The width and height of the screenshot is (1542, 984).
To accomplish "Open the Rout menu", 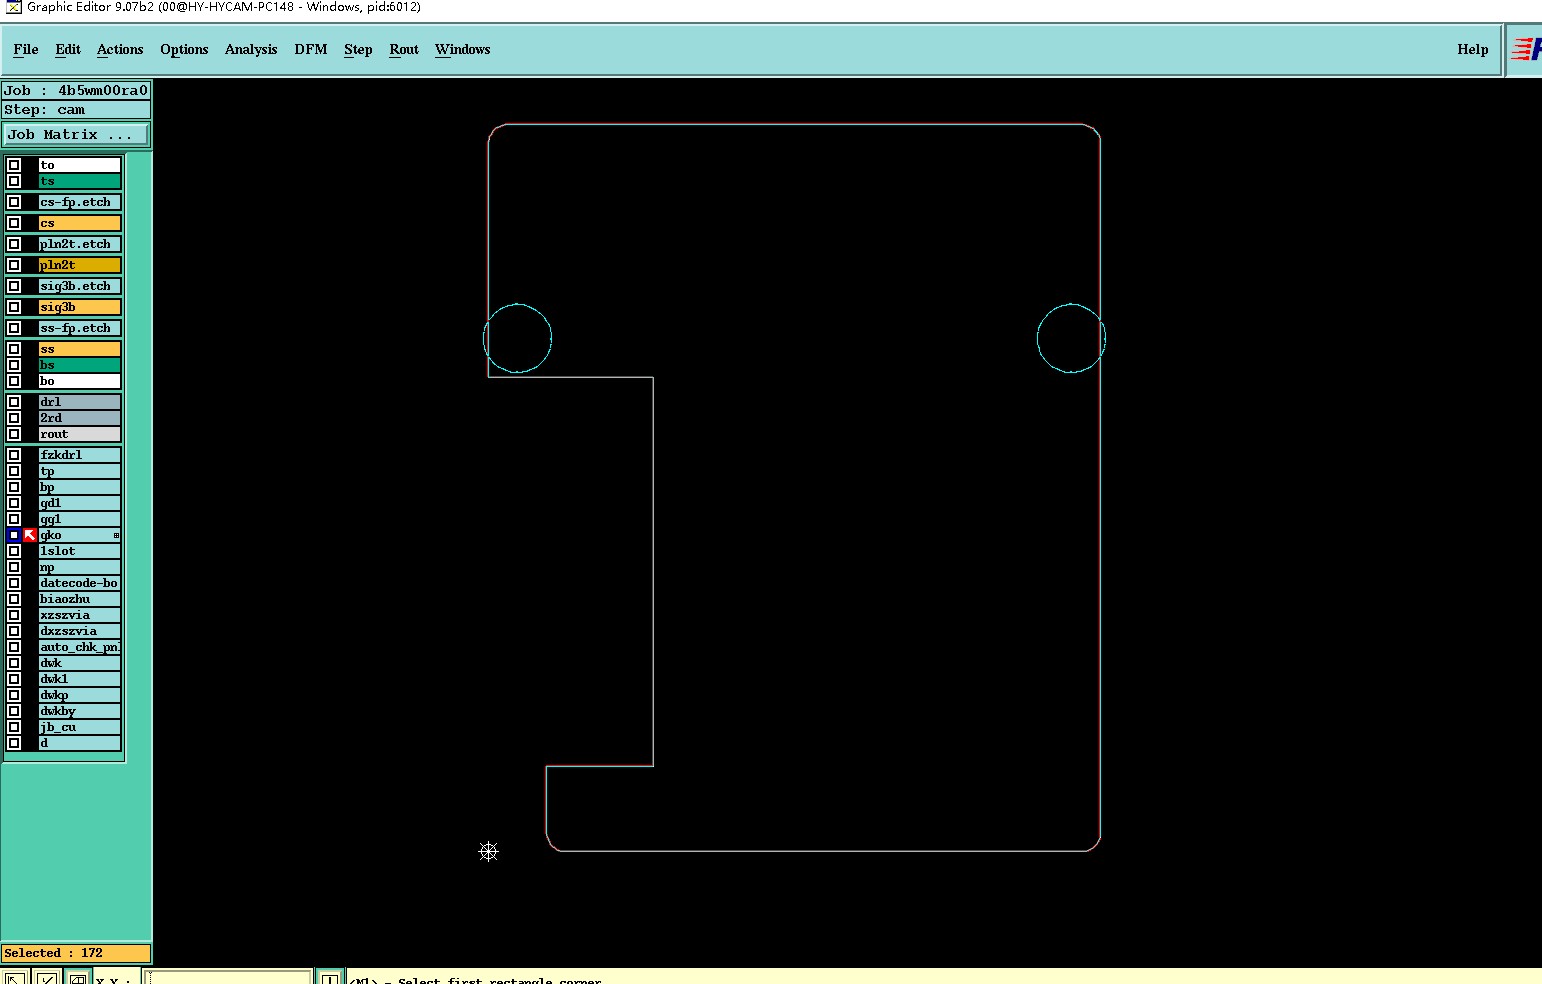I will click(404, 49).
